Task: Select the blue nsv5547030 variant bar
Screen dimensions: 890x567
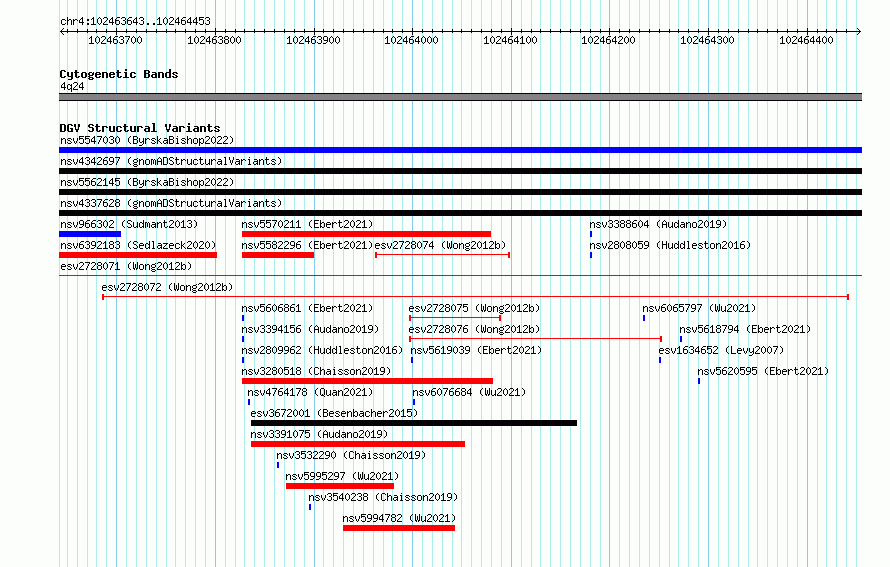Action: [x=460, y=150]
